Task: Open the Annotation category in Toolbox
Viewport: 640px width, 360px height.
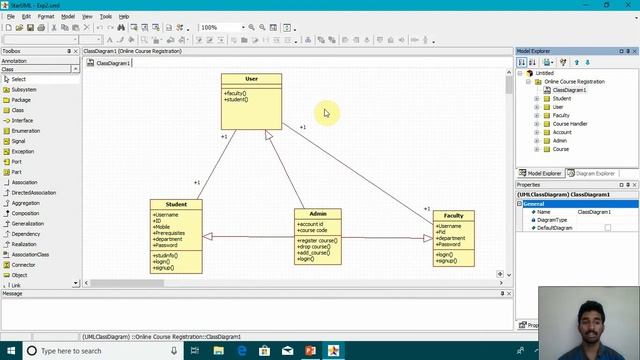Action: click(40, 61)
